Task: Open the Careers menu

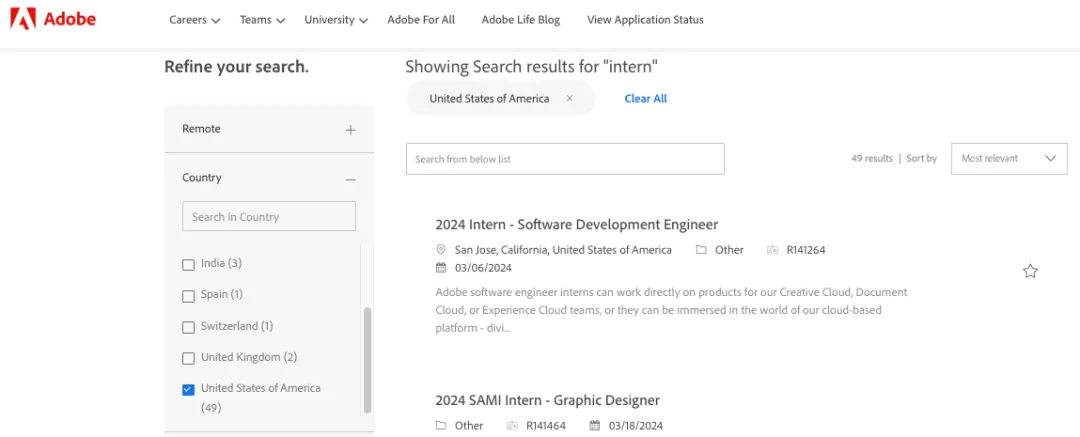Action: (195, 20)
